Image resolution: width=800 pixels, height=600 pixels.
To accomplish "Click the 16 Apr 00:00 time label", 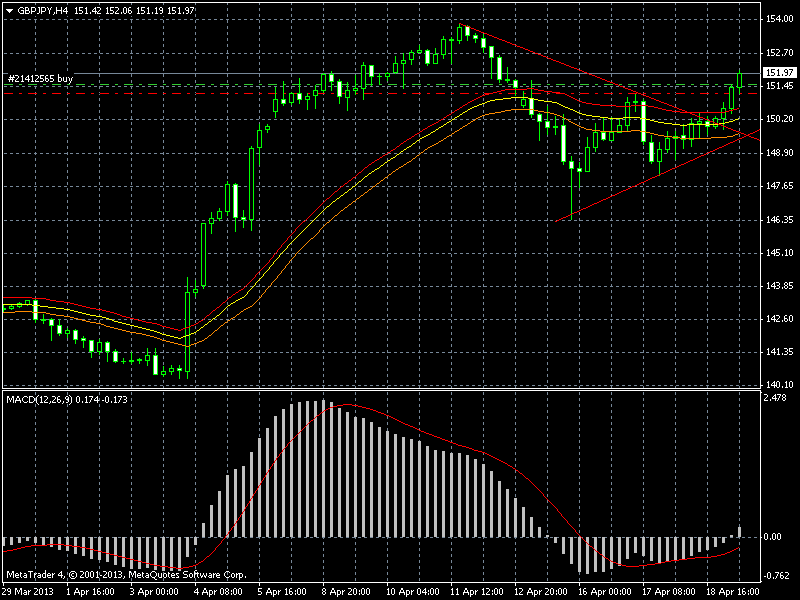I will pyautogui.click(x=605, y=592).
